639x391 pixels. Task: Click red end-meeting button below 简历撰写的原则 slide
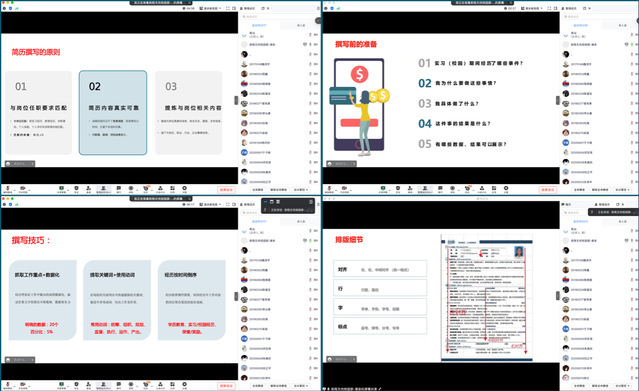226,190
